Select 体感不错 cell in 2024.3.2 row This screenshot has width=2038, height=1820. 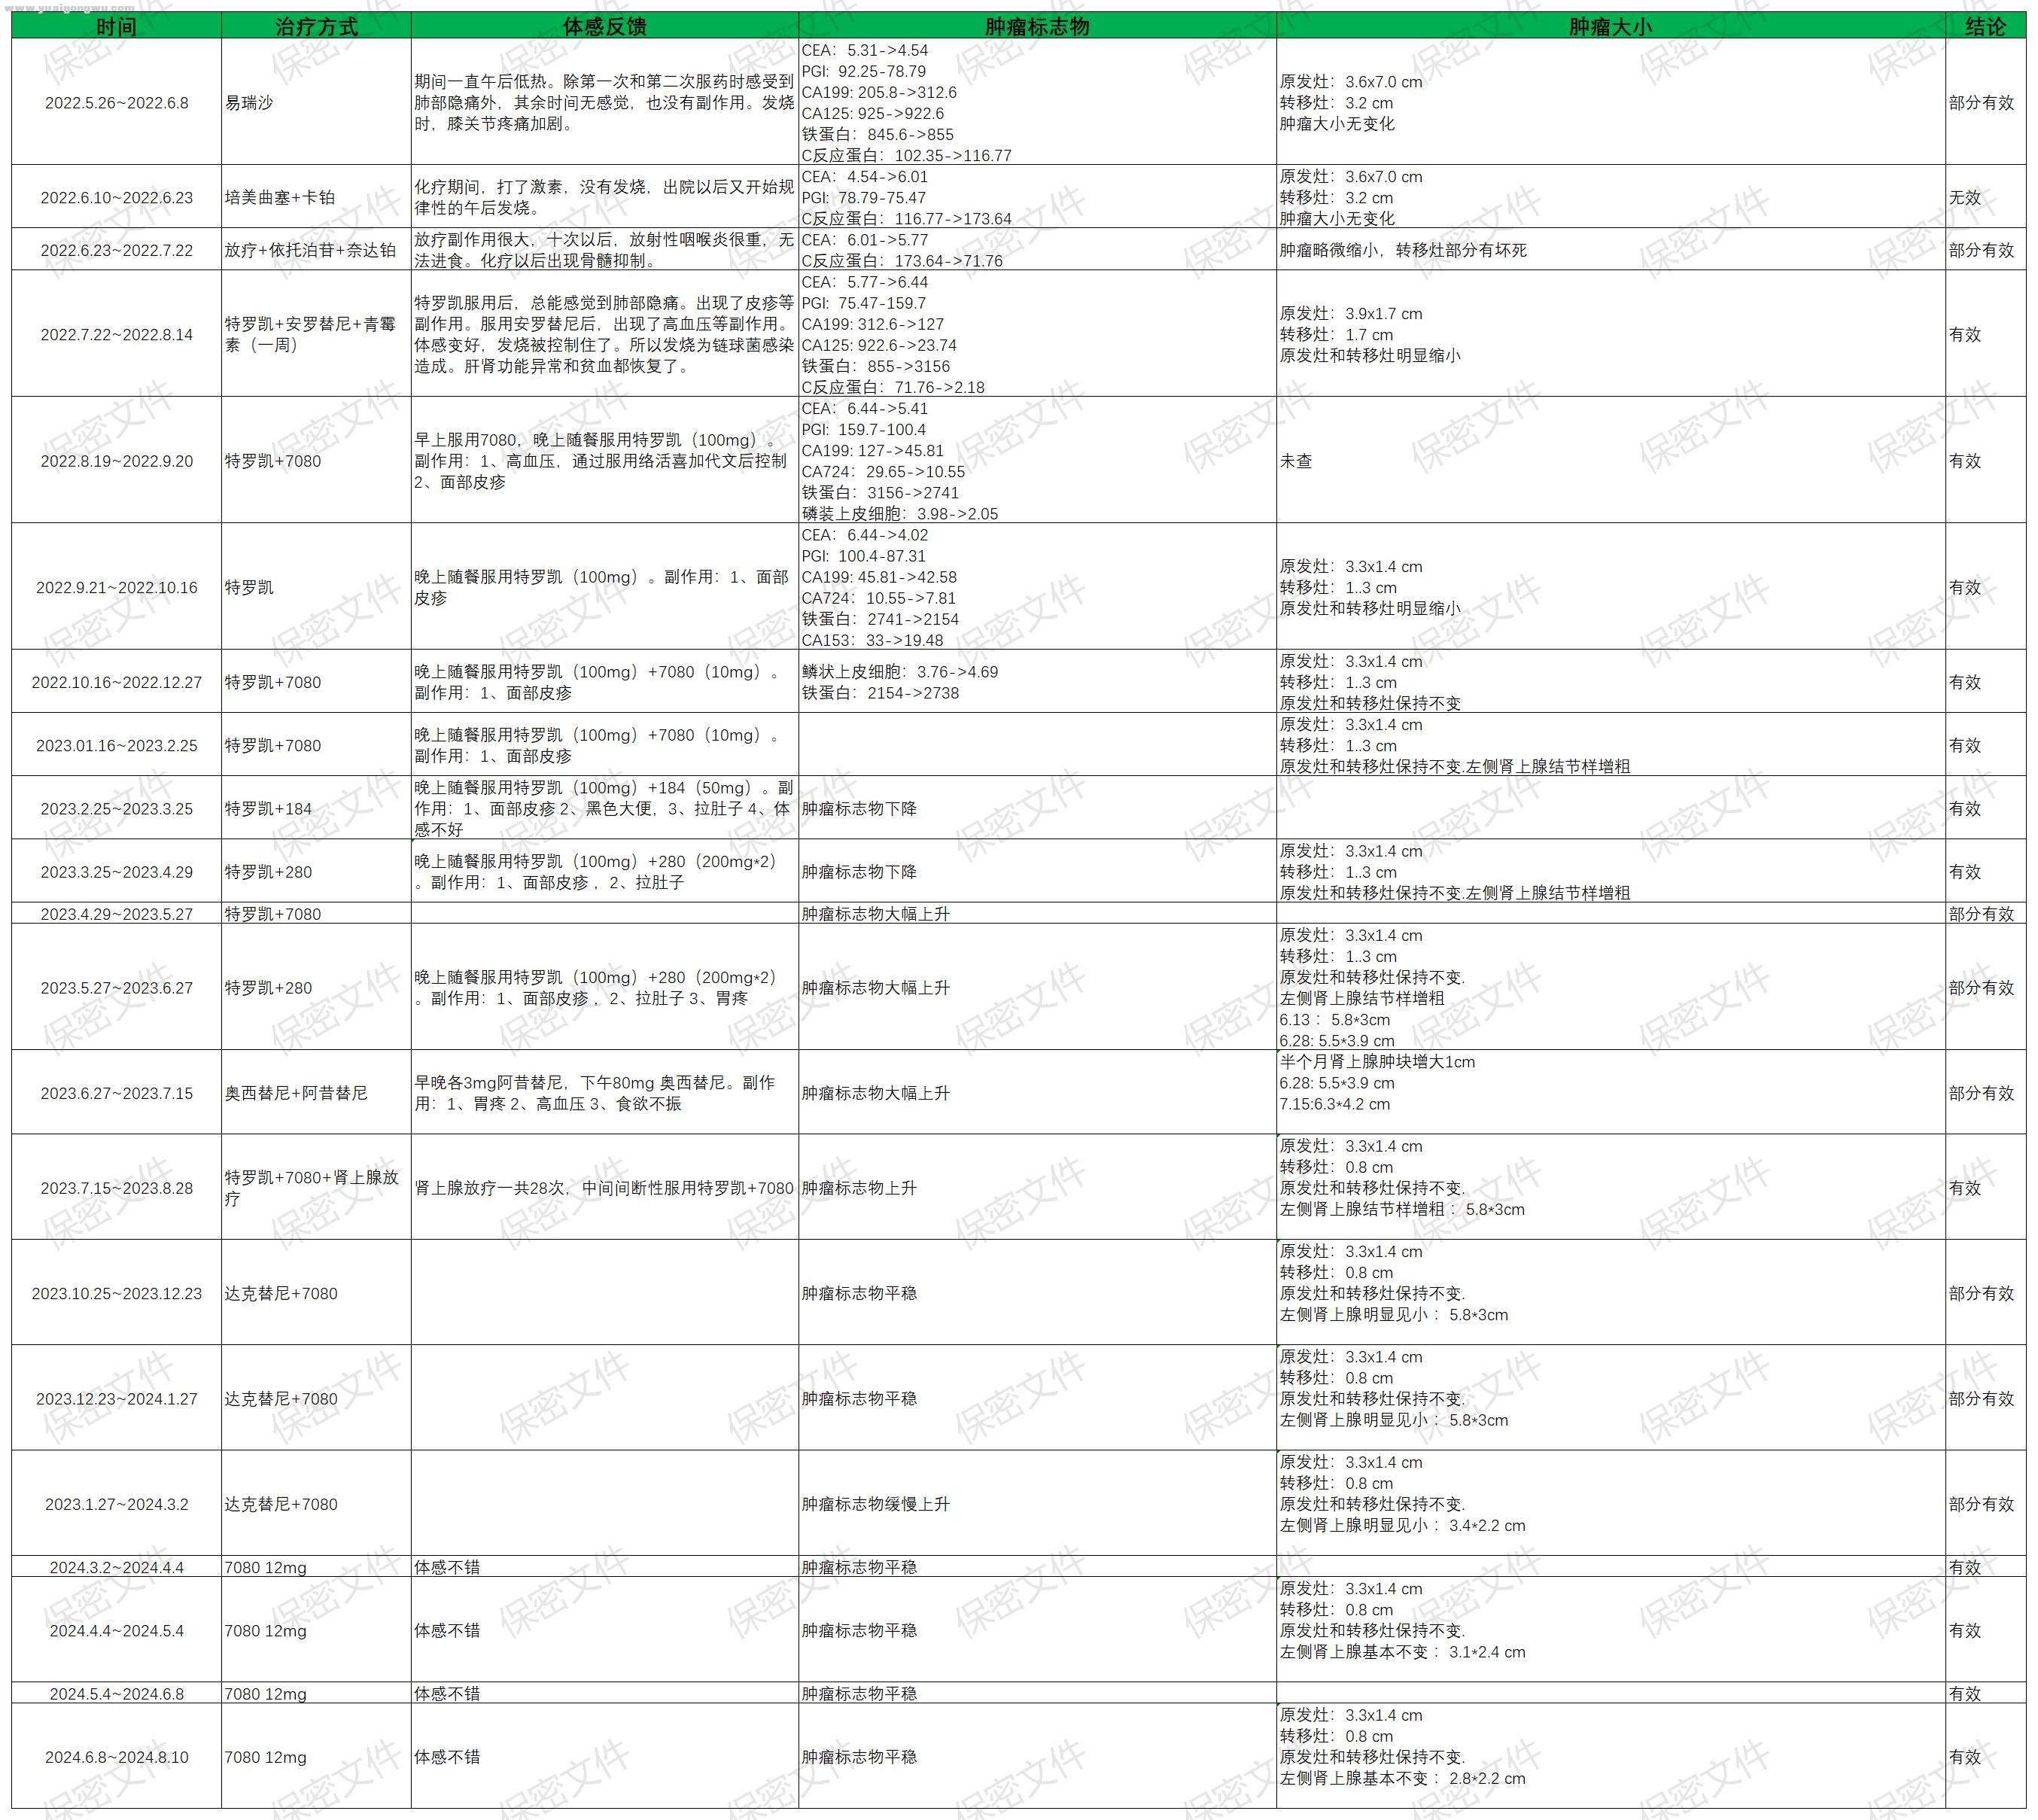(x=605, y=1567)
